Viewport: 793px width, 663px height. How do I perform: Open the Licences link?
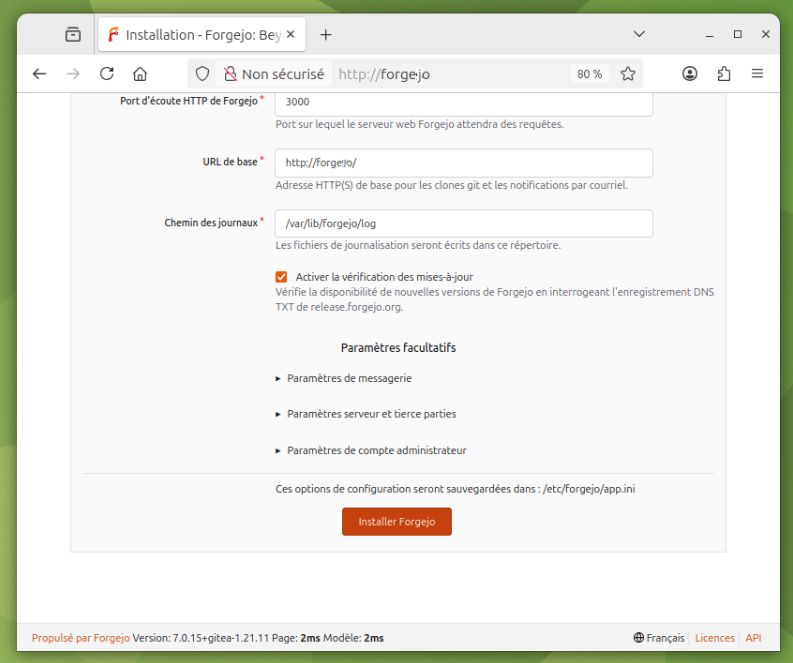coord(715,638)
